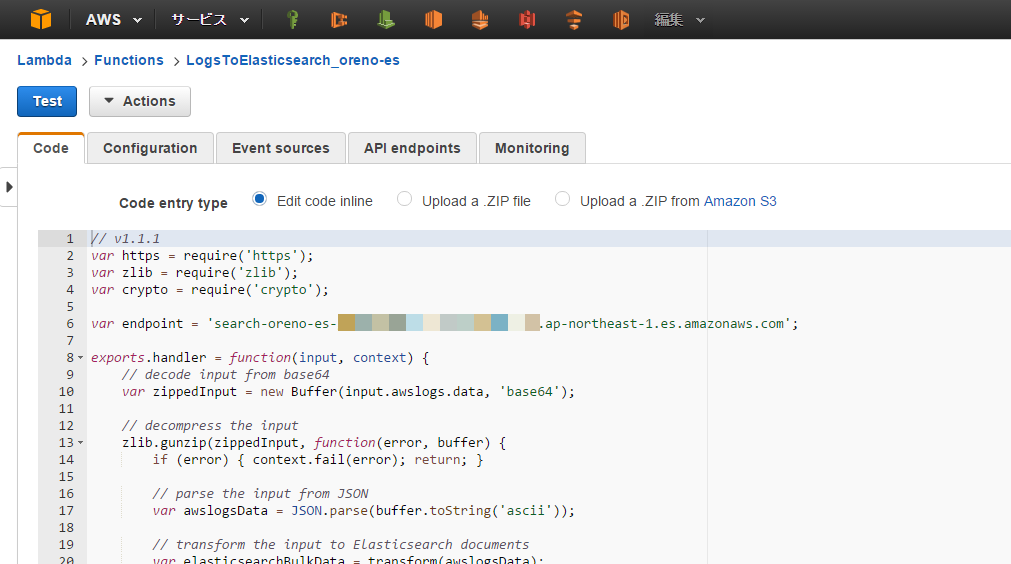Viewport: 1011px width, 564px height.
Task: Click the 'var zippedInput = new Buffer' line
Action: (348, 392)
